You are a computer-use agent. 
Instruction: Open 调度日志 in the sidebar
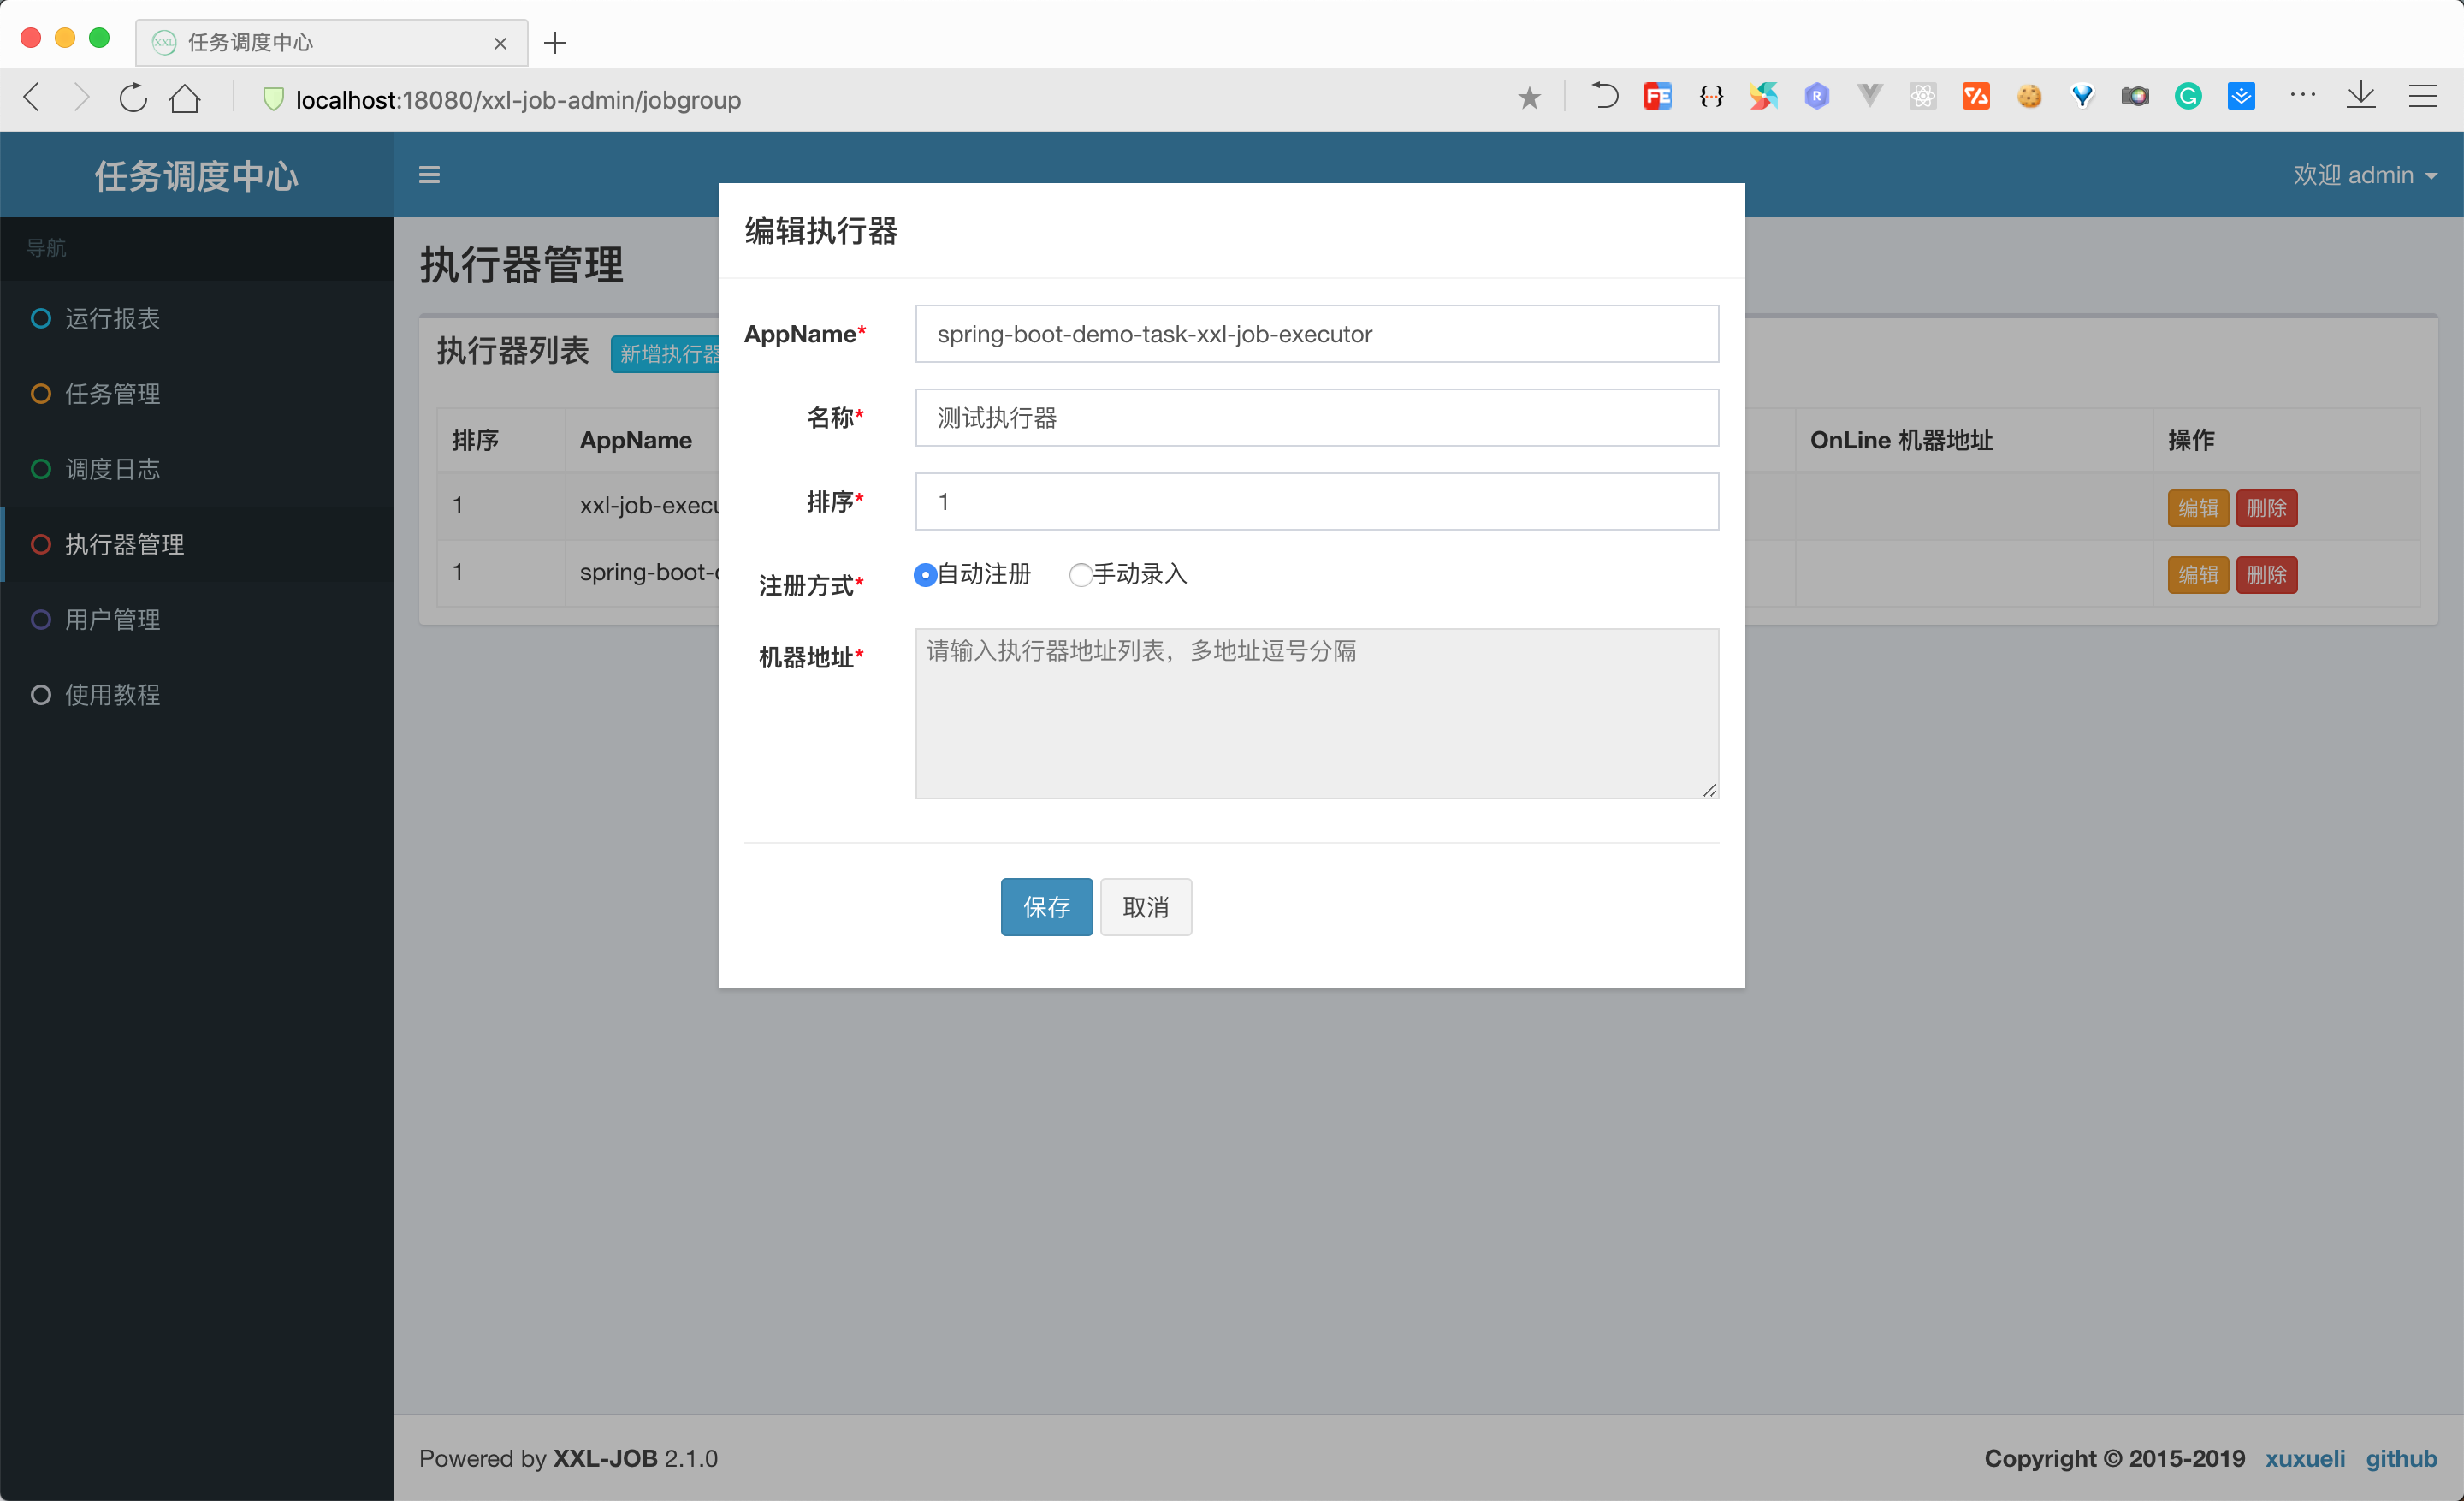pyautogui.click(x=197, y=469)
